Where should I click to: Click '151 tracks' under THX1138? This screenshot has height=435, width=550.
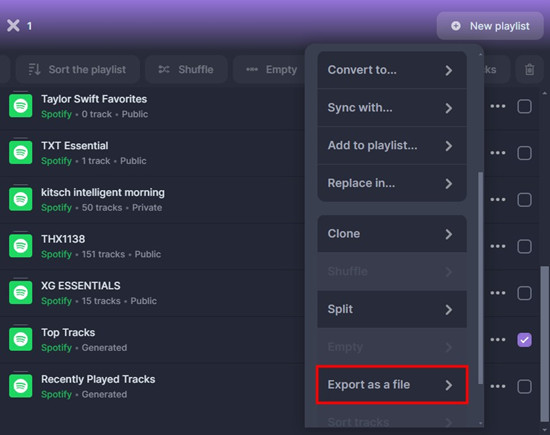103,254
